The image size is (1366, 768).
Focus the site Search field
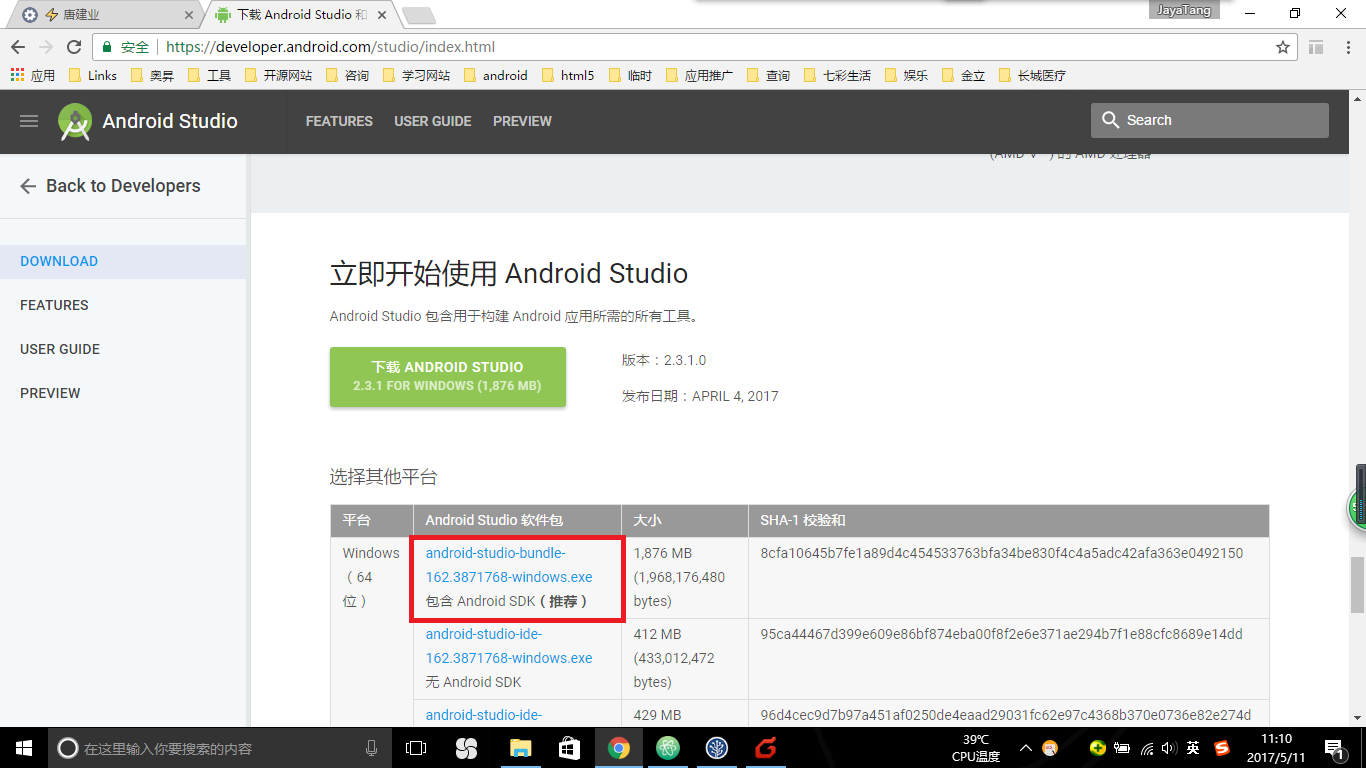point(1210,120)
